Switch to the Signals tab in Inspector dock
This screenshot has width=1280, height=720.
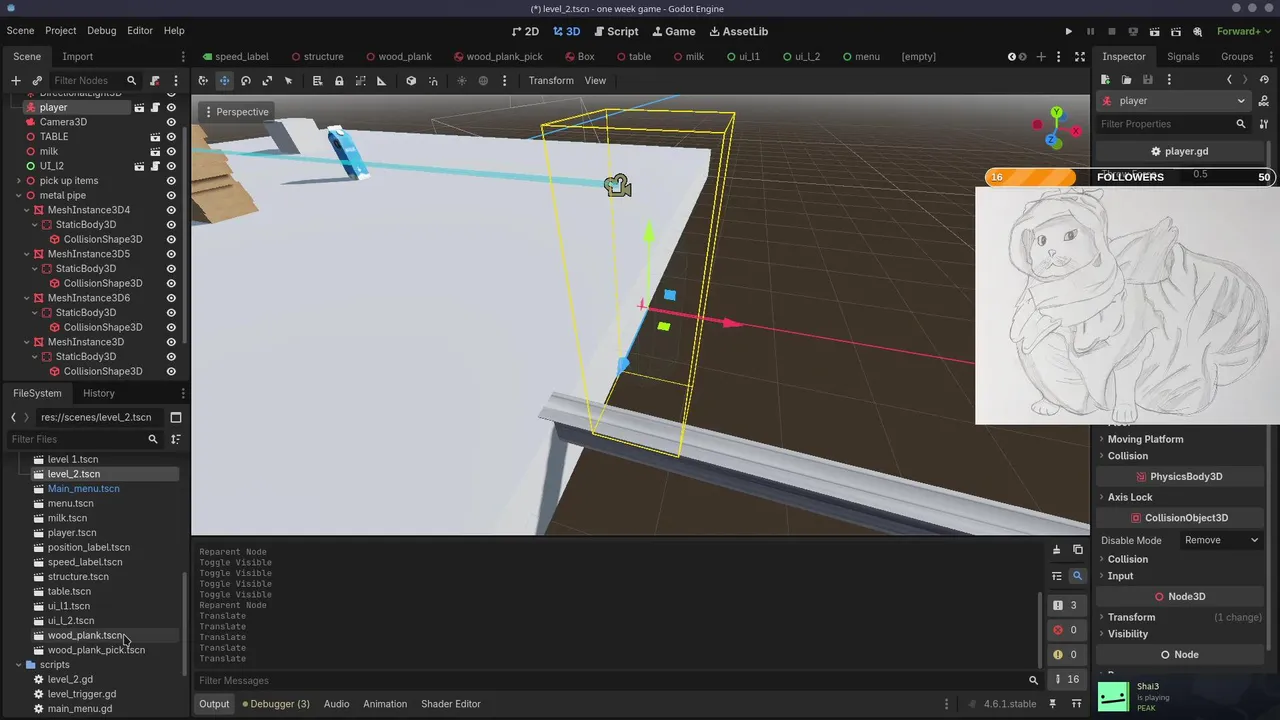(x=1183, y=57)
